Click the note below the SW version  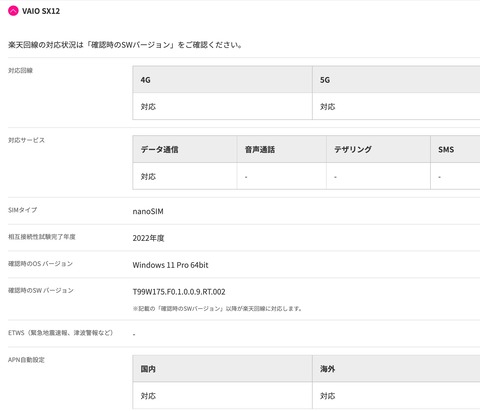[x=217, y=308]
